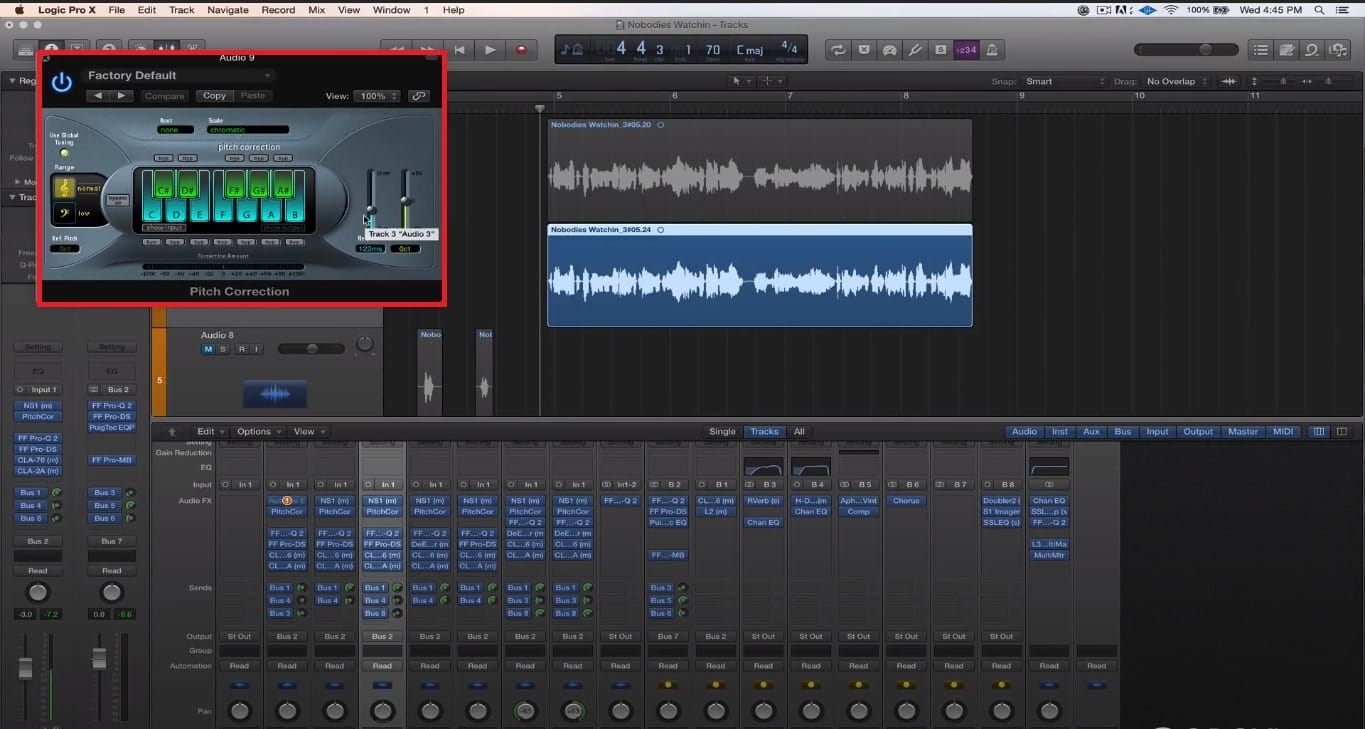
Task: Open the Loop Browser icon
Action: tap(1312, 49)
